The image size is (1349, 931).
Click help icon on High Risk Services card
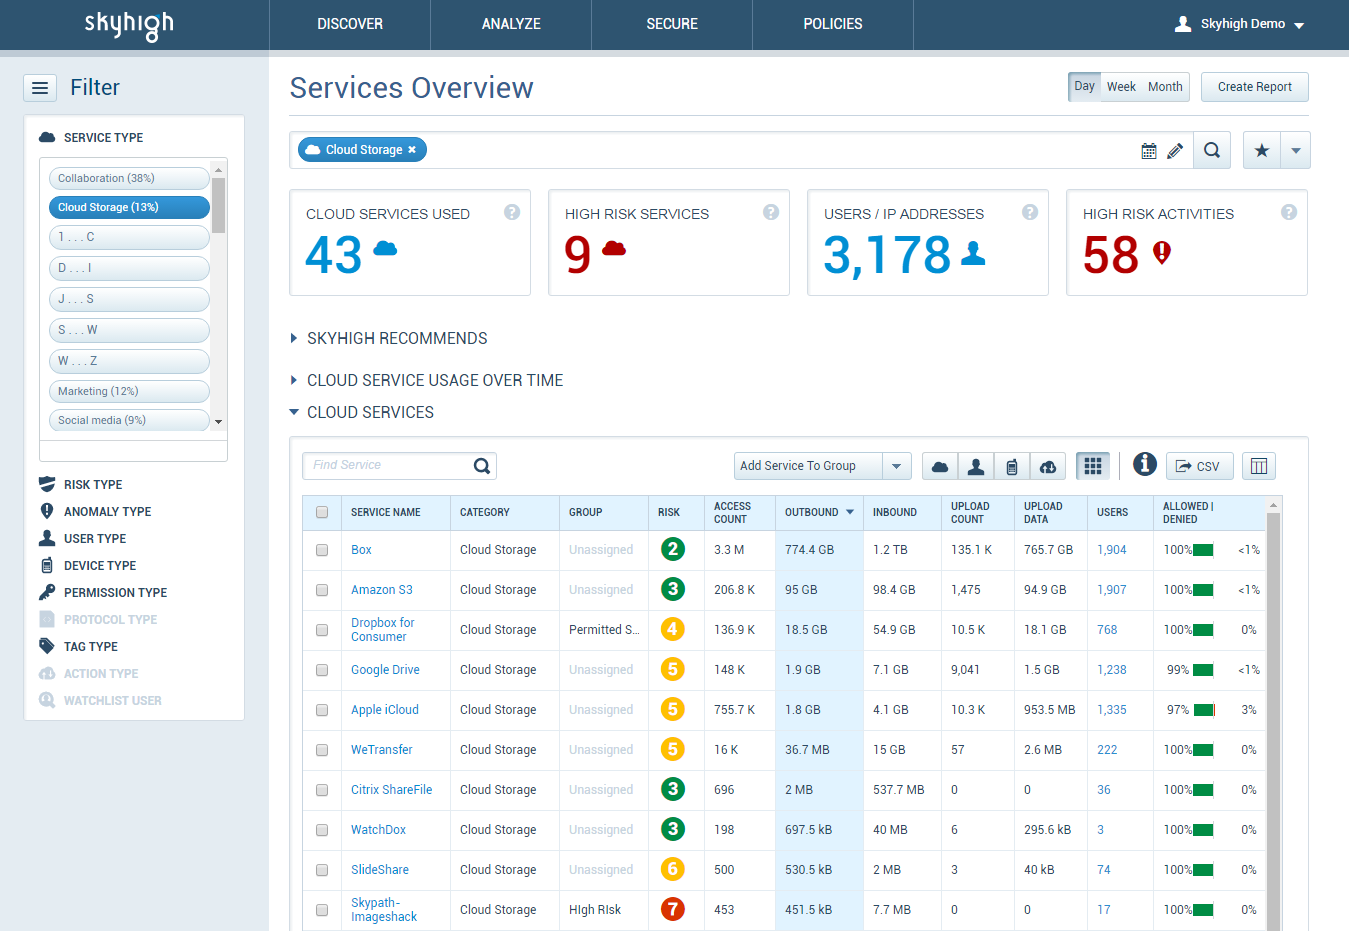(x=771, y=212)
